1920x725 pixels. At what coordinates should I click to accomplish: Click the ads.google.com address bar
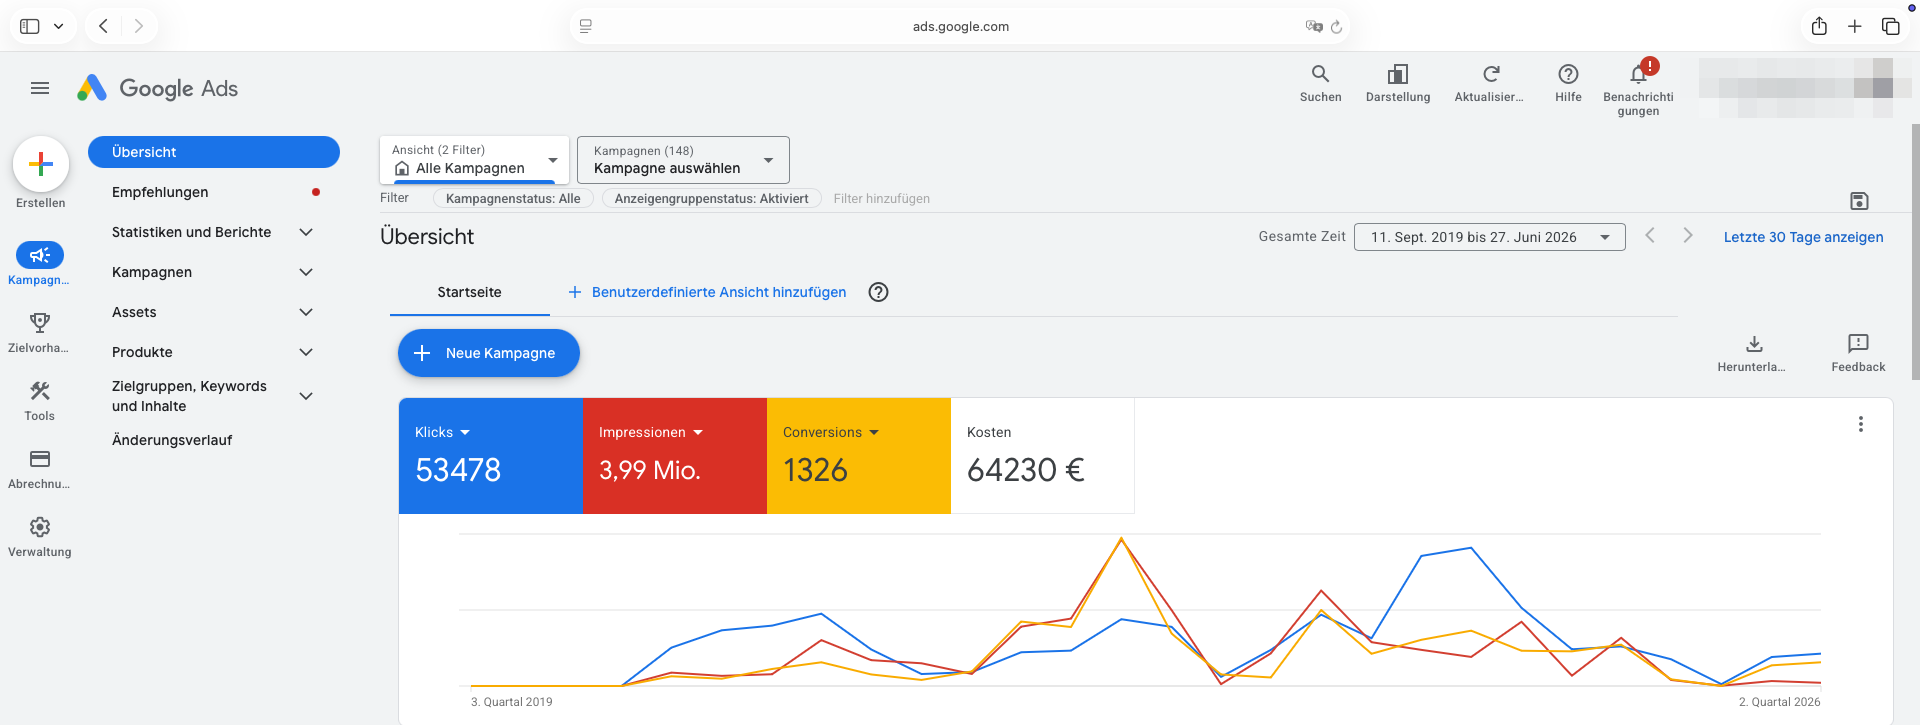click(x=960, y=26)
